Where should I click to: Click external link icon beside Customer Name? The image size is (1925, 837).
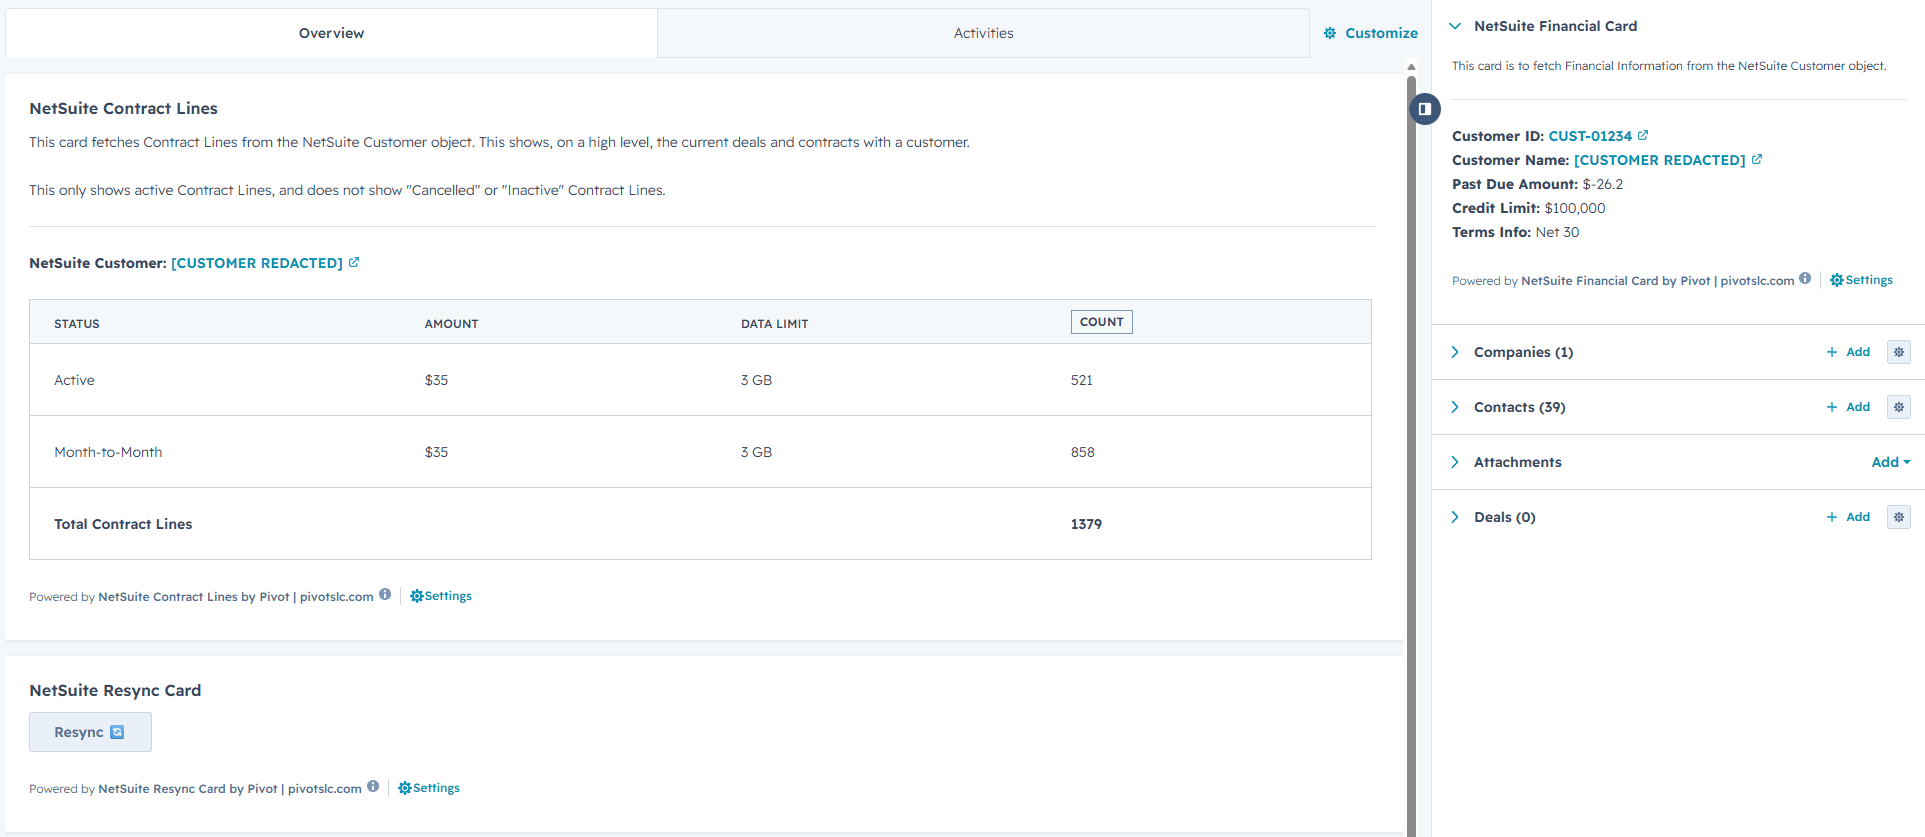click(x=1757, y=159)
